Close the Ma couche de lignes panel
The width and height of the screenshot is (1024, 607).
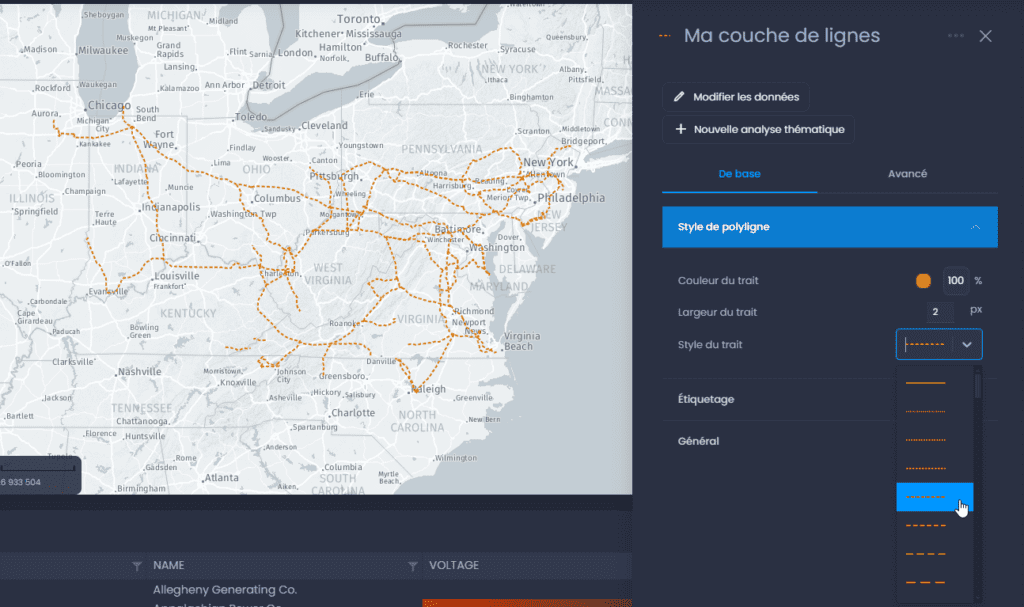(x=985, y=36)
